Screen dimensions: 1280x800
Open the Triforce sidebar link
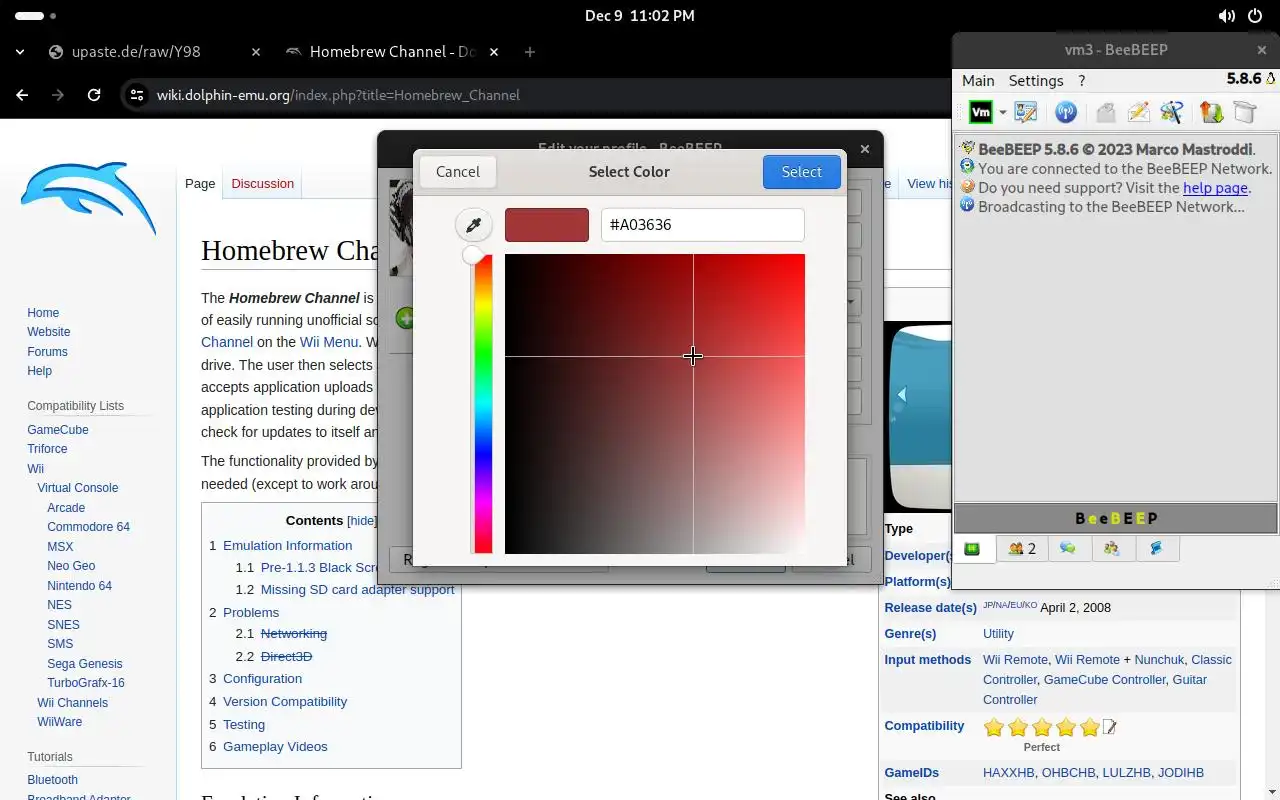point(47,449)
